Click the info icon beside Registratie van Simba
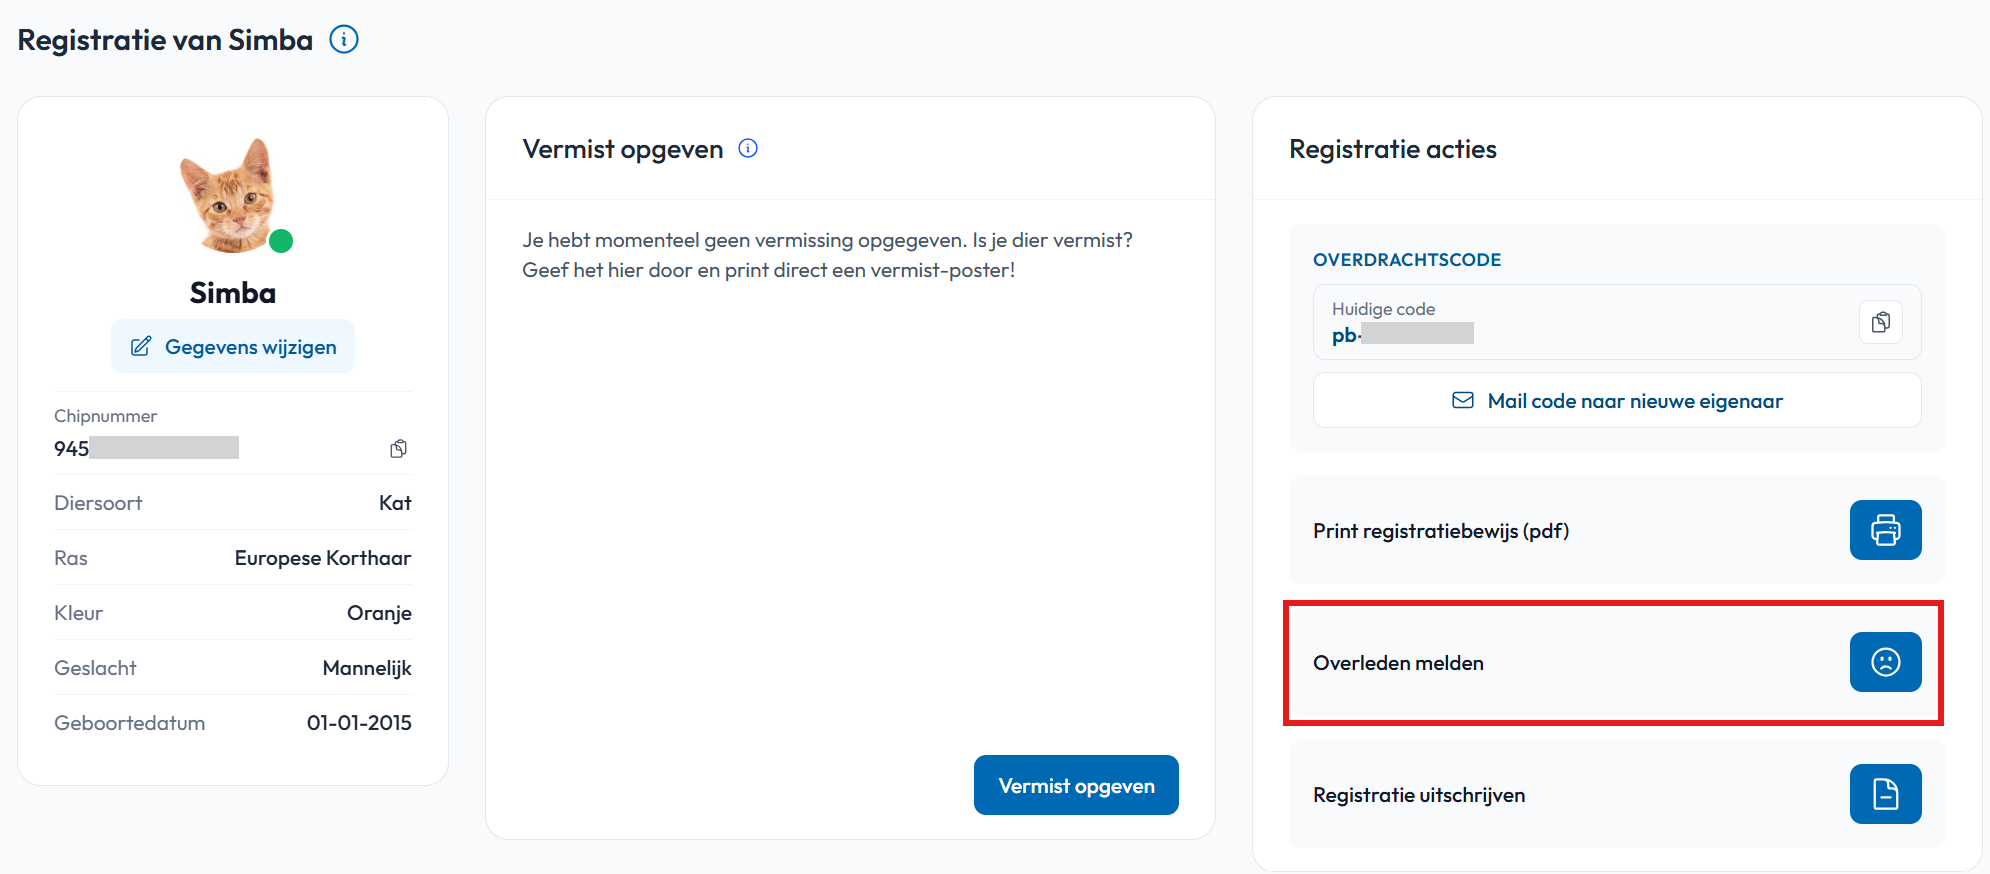 [x=344, y=40]
